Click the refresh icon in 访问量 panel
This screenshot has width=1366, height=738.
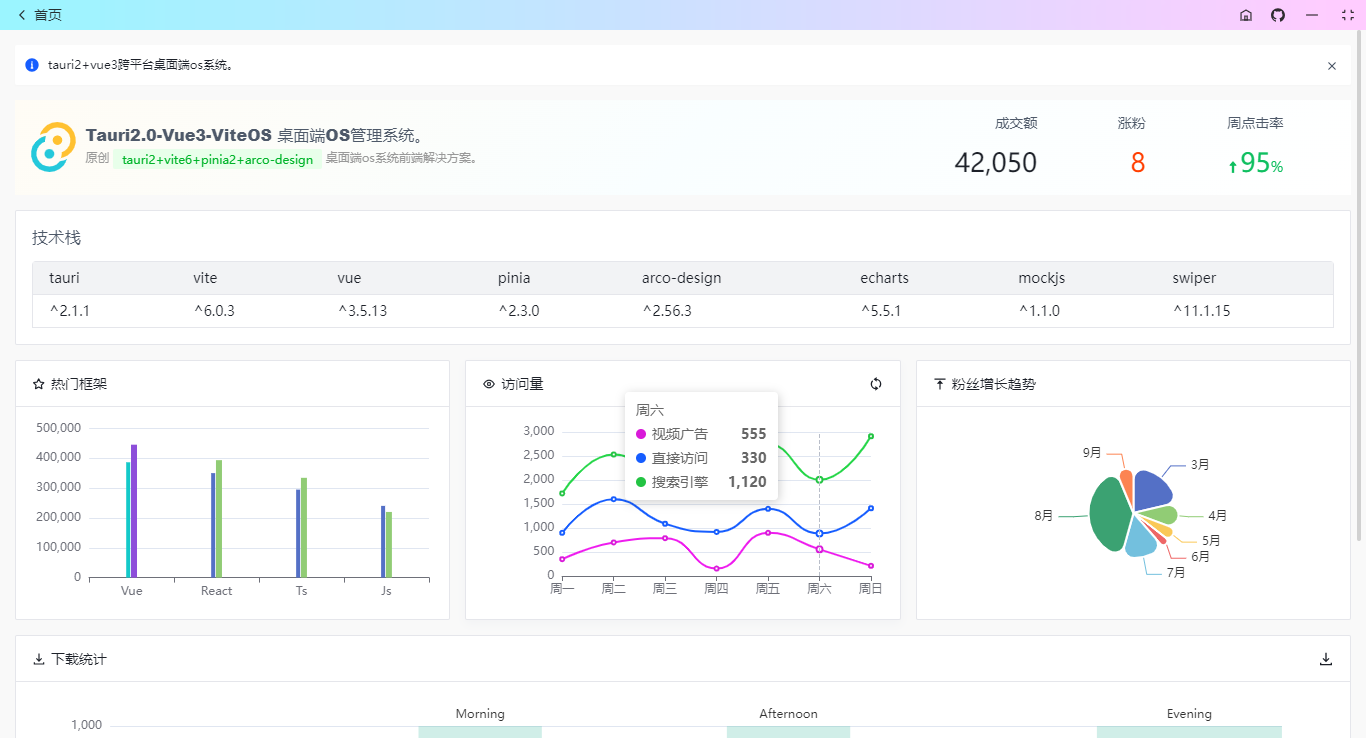tap(876, 384)
